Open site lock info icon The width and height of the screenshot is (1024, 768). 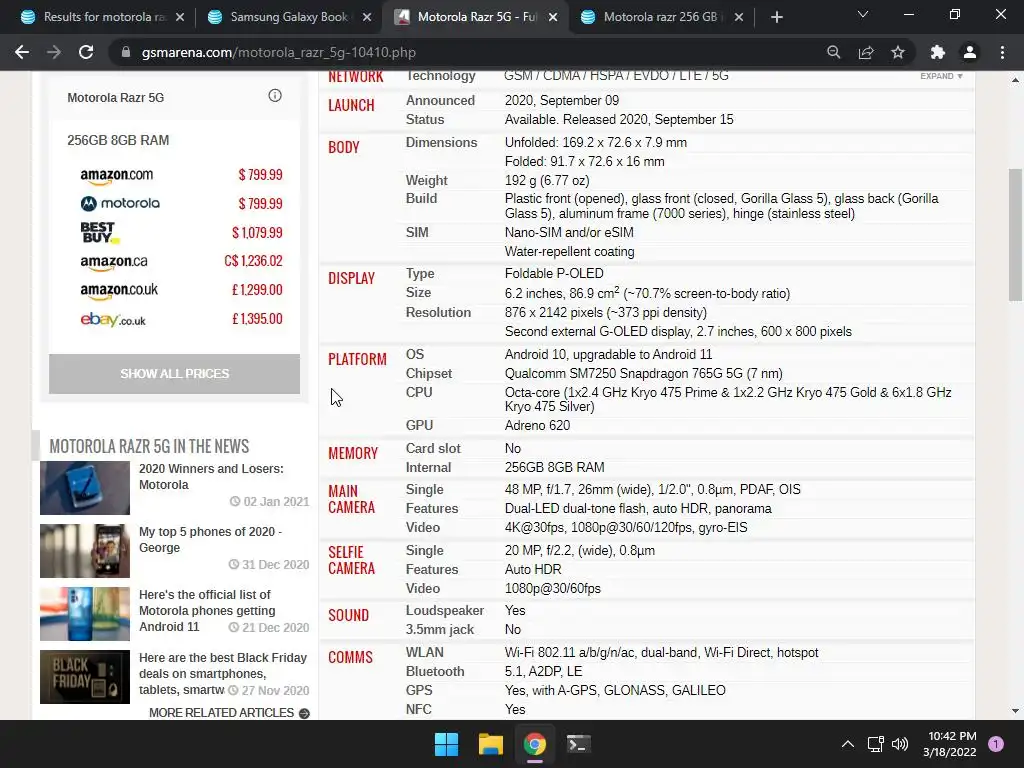pyautogui.click(x=125, y=52)
